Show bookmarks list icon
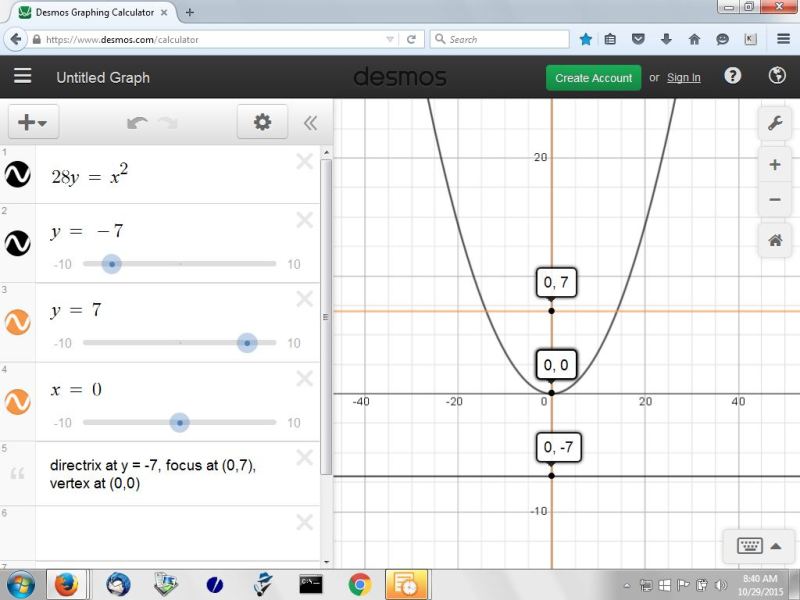The image size is (800, 600). point(610,39)
